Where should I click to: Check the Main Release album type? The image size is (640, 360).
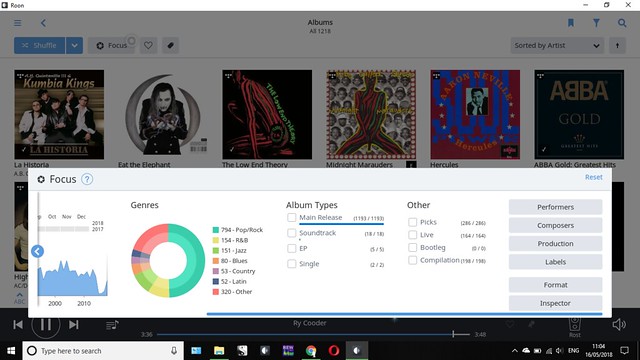(x=291, y=218)
